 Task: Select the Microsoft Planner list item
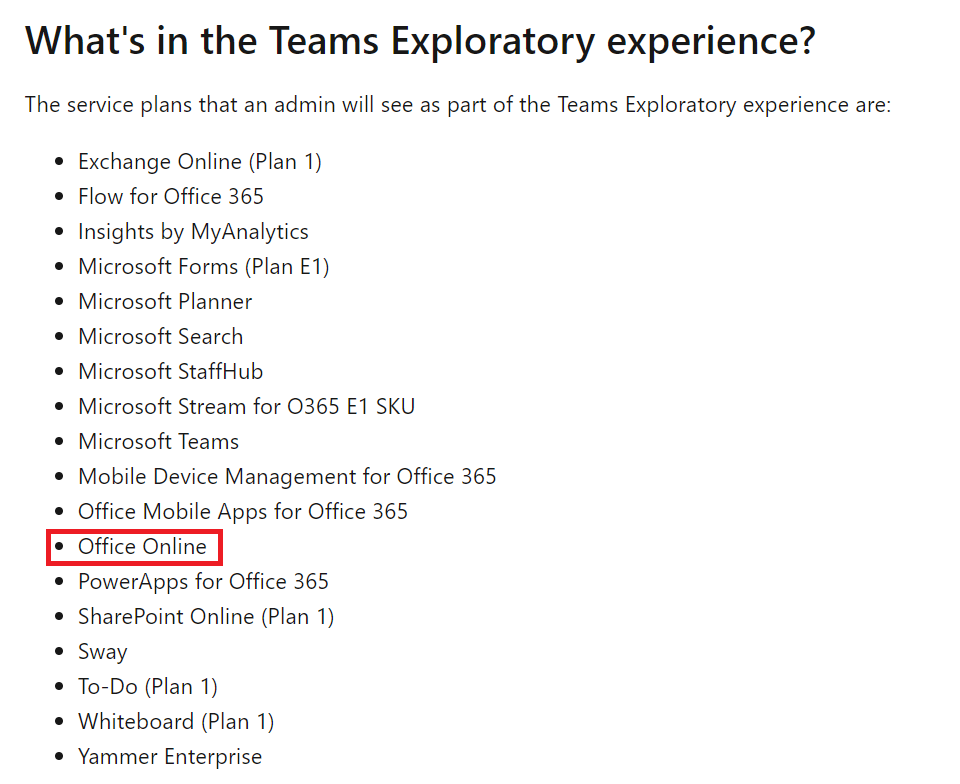(165, 302)
